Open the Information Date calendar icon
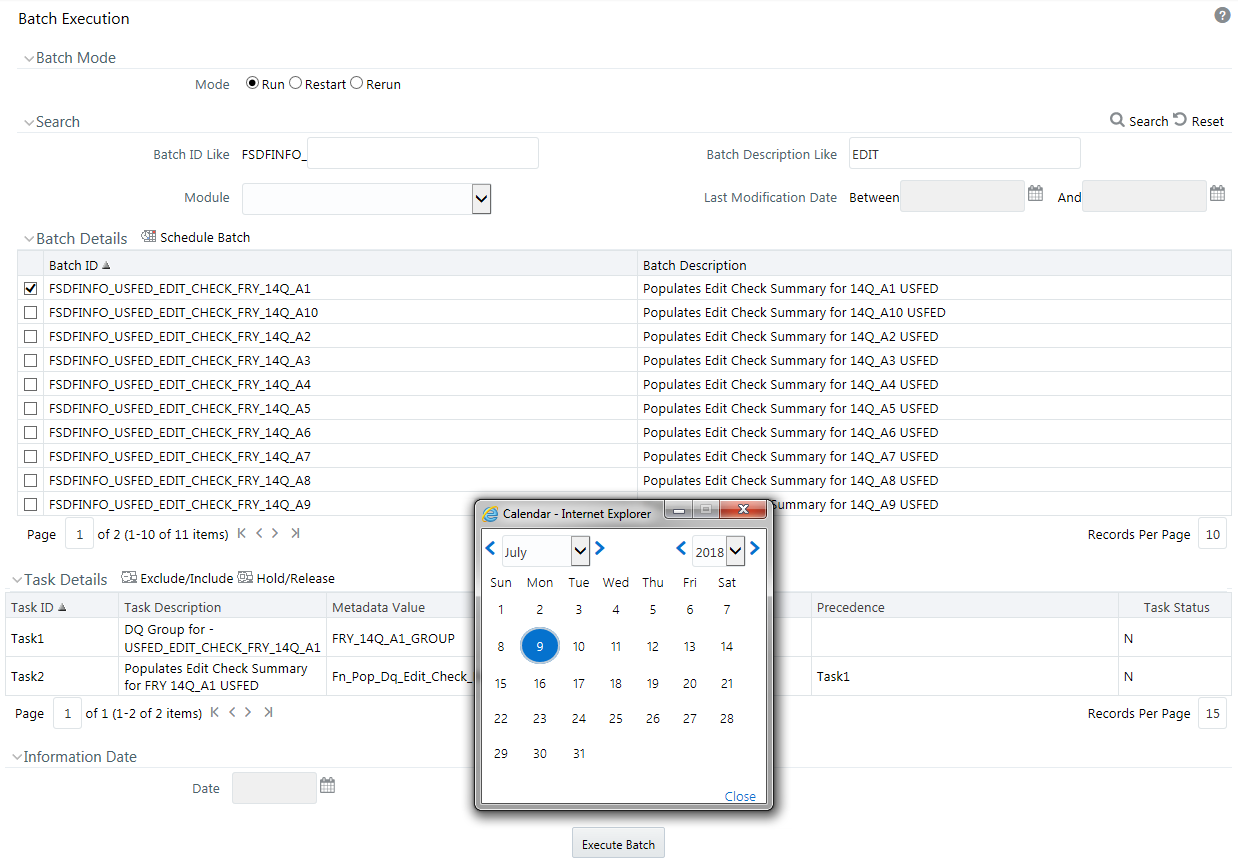 pos(327,787)
